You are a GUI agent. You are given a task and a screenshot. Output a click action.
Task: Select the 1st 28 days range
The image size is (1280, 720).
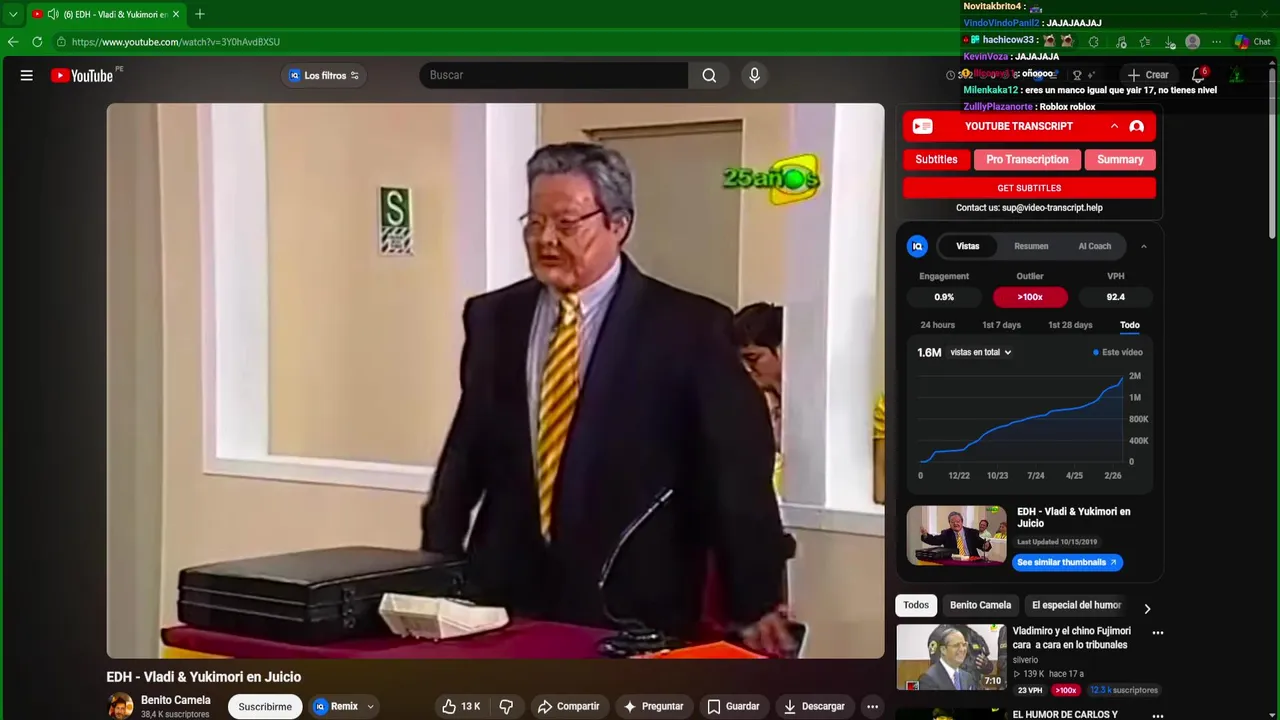(1070, 325)
